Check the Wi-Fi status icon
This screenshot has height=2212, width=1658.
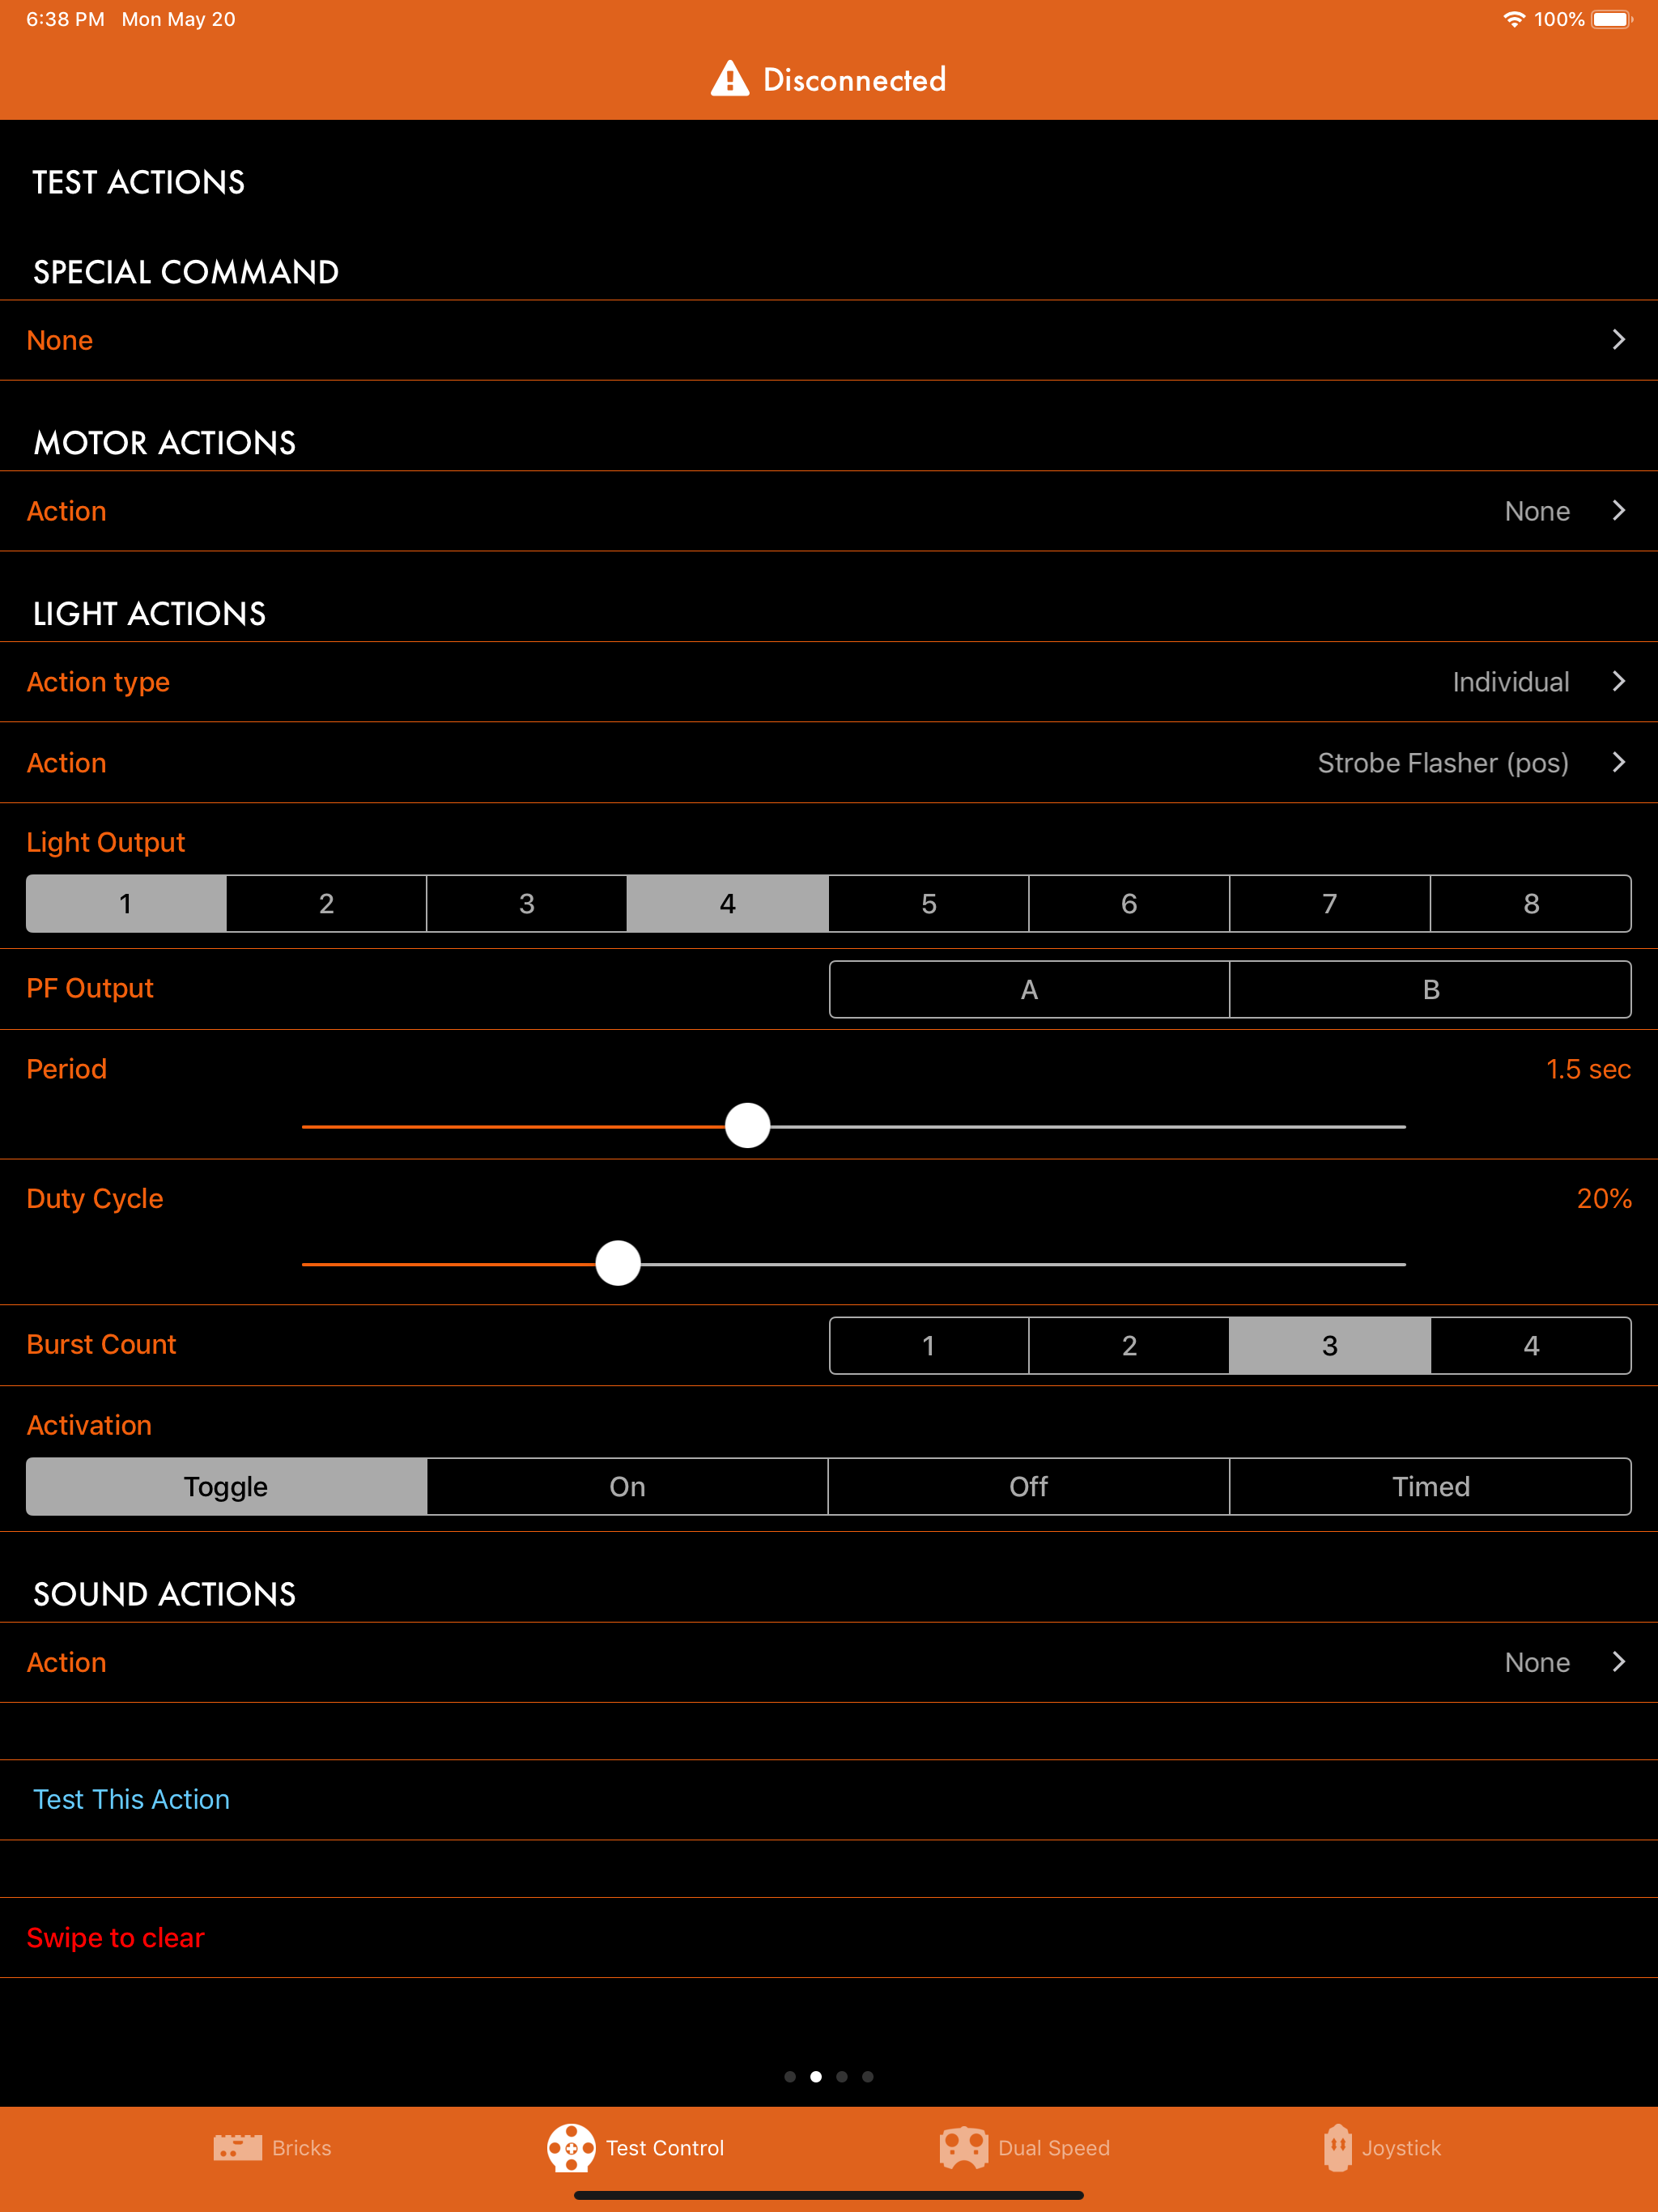point(1514,19)
